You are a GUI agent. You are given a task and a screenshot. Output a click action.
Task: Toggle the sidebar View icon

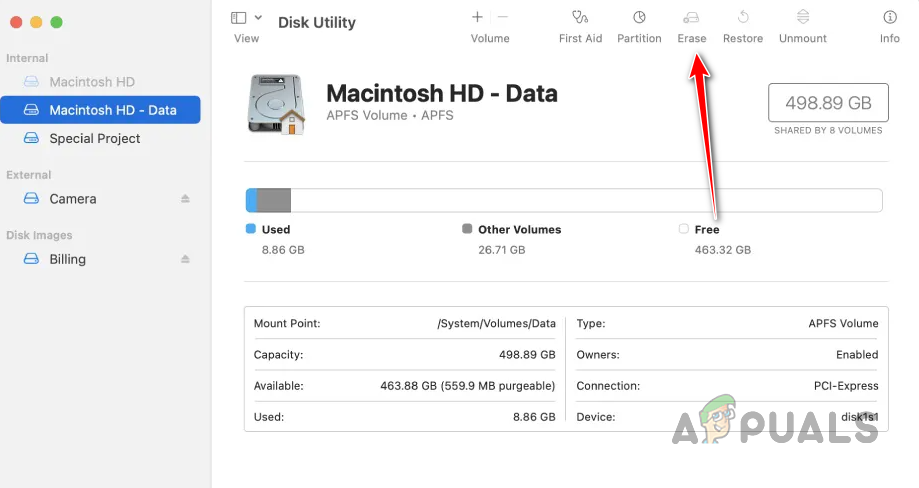point(239,18)
